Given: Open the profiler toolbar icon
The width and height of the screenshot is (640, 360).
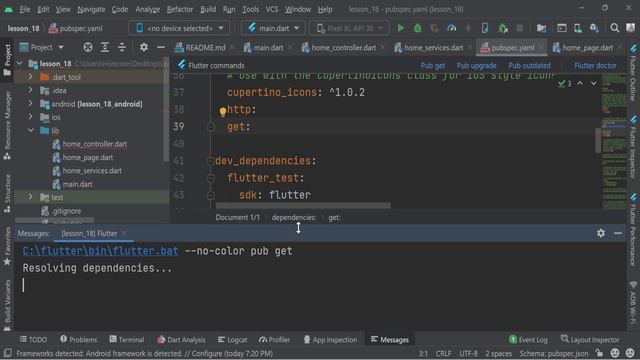Looking at the screenshot, I should [451, 28].
